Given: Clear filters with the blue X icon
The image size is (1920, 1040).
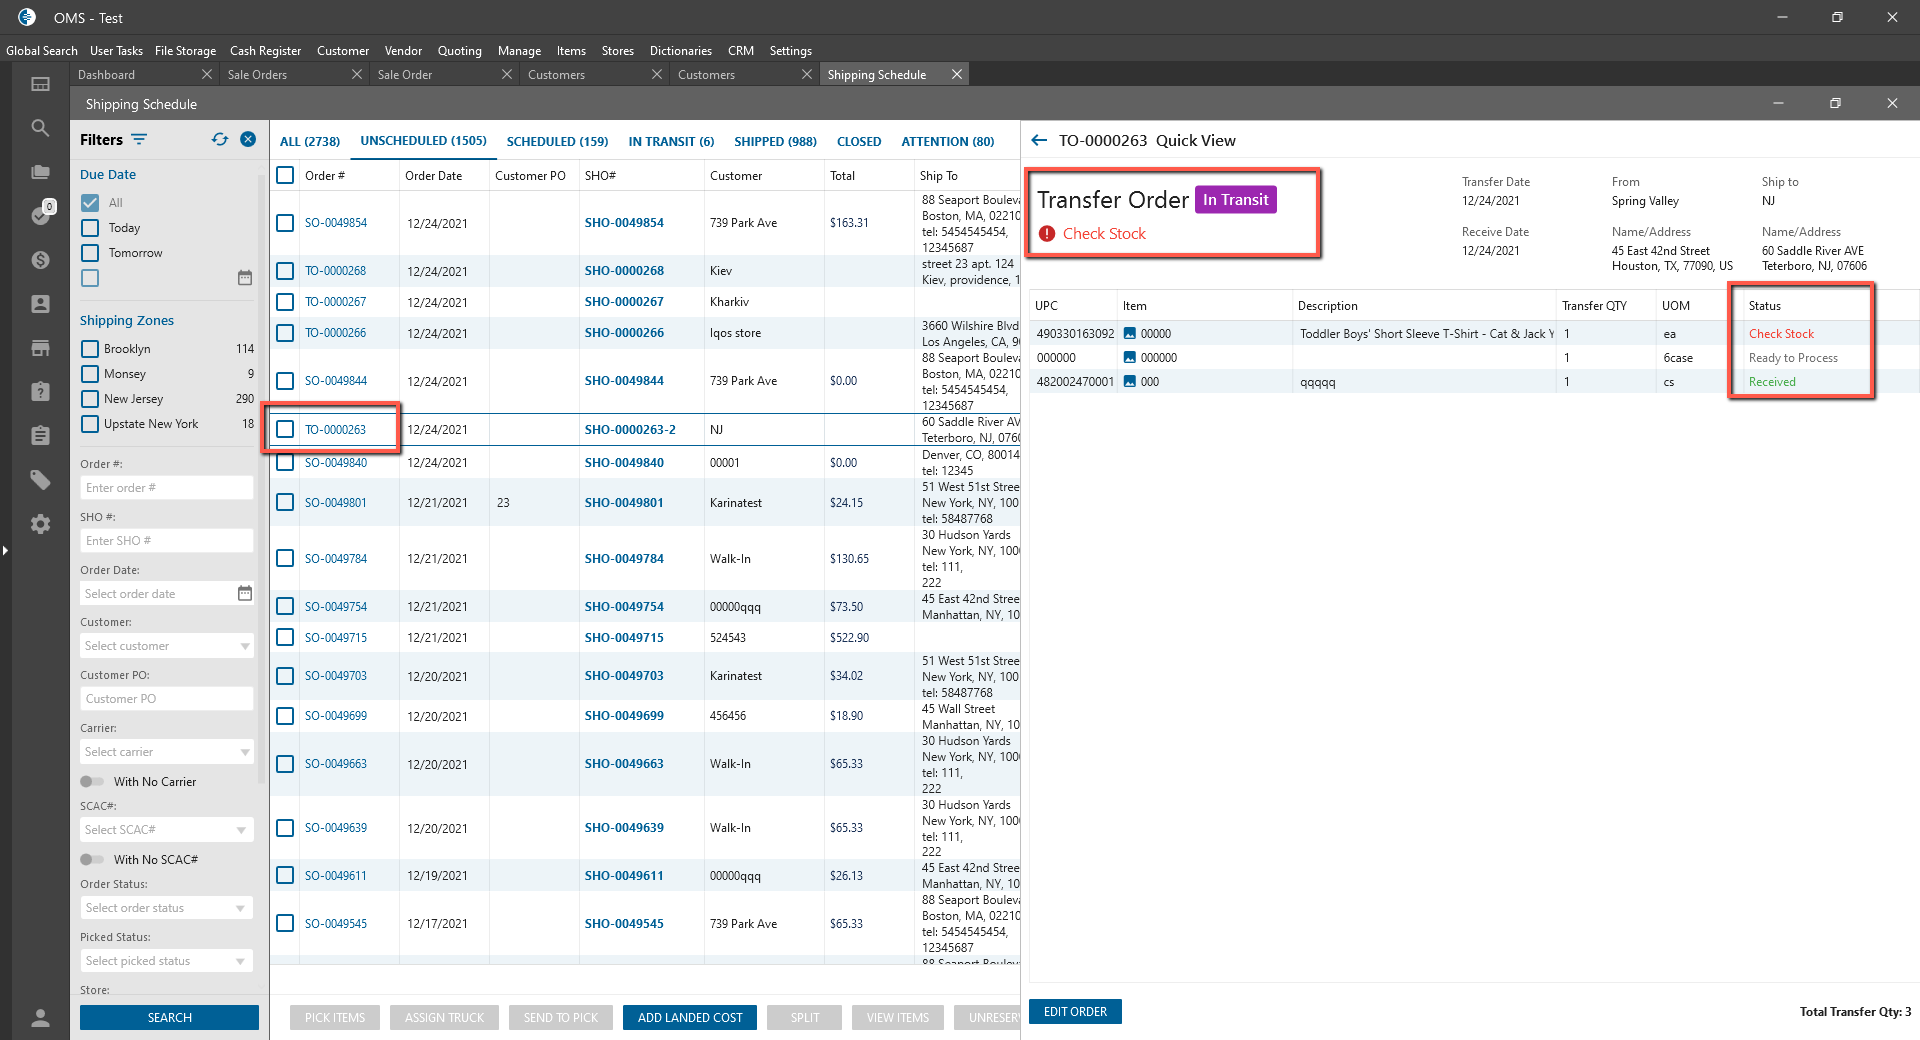Looking at the screenshot, I should point(248,140).
